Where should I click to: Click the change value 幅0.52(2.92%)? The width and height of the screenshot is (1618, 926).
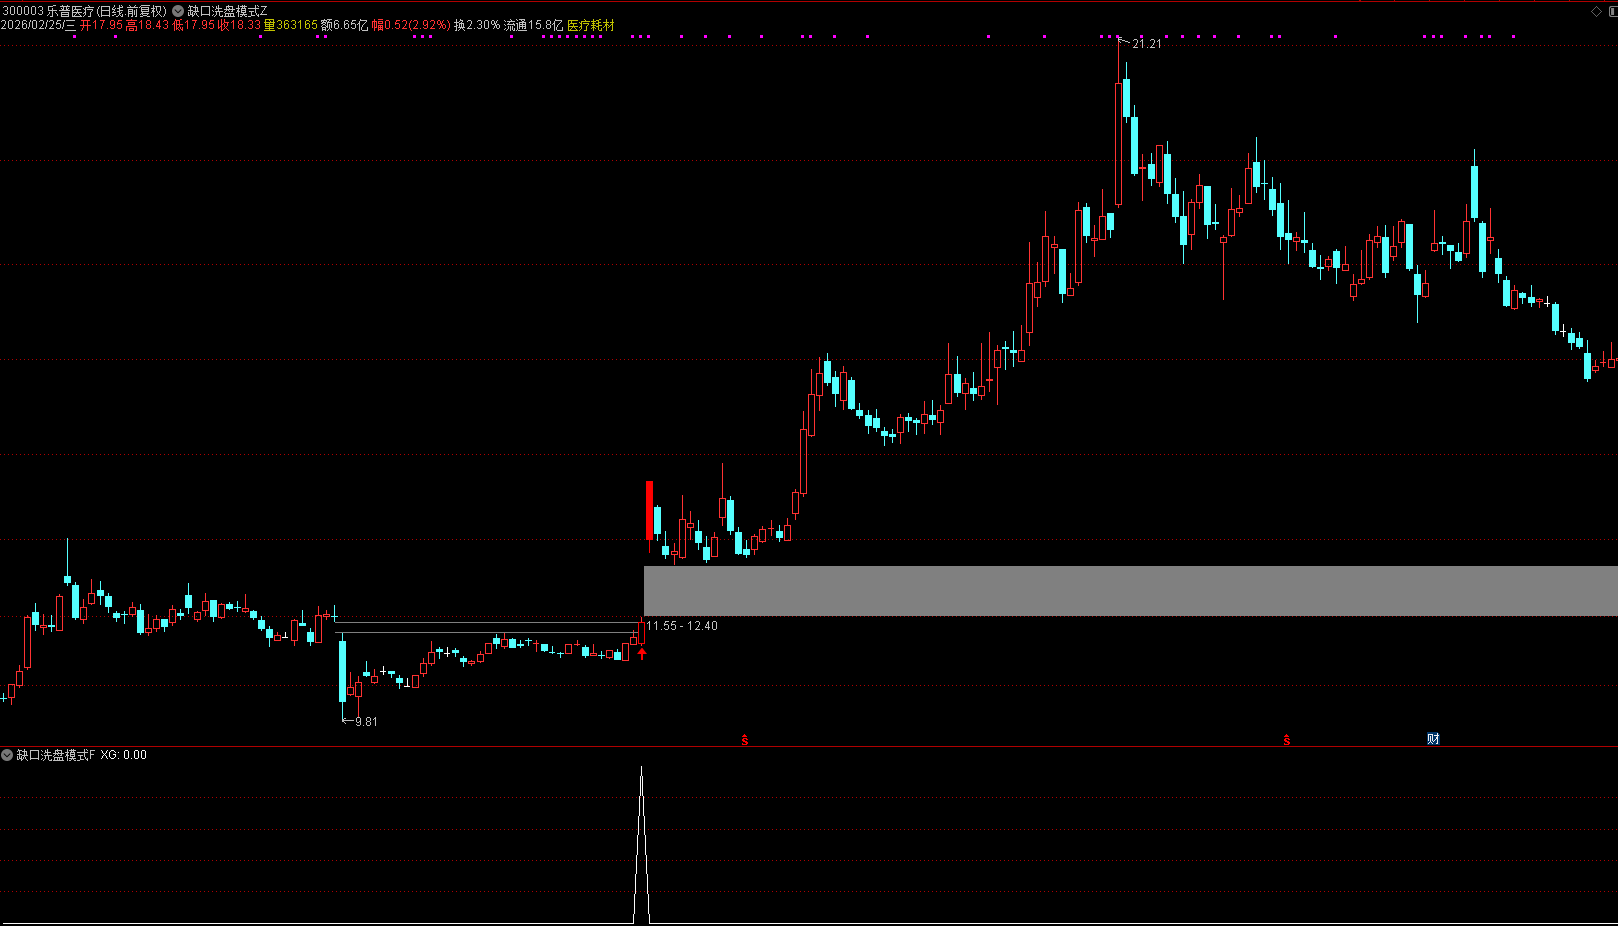coord(411,25)
